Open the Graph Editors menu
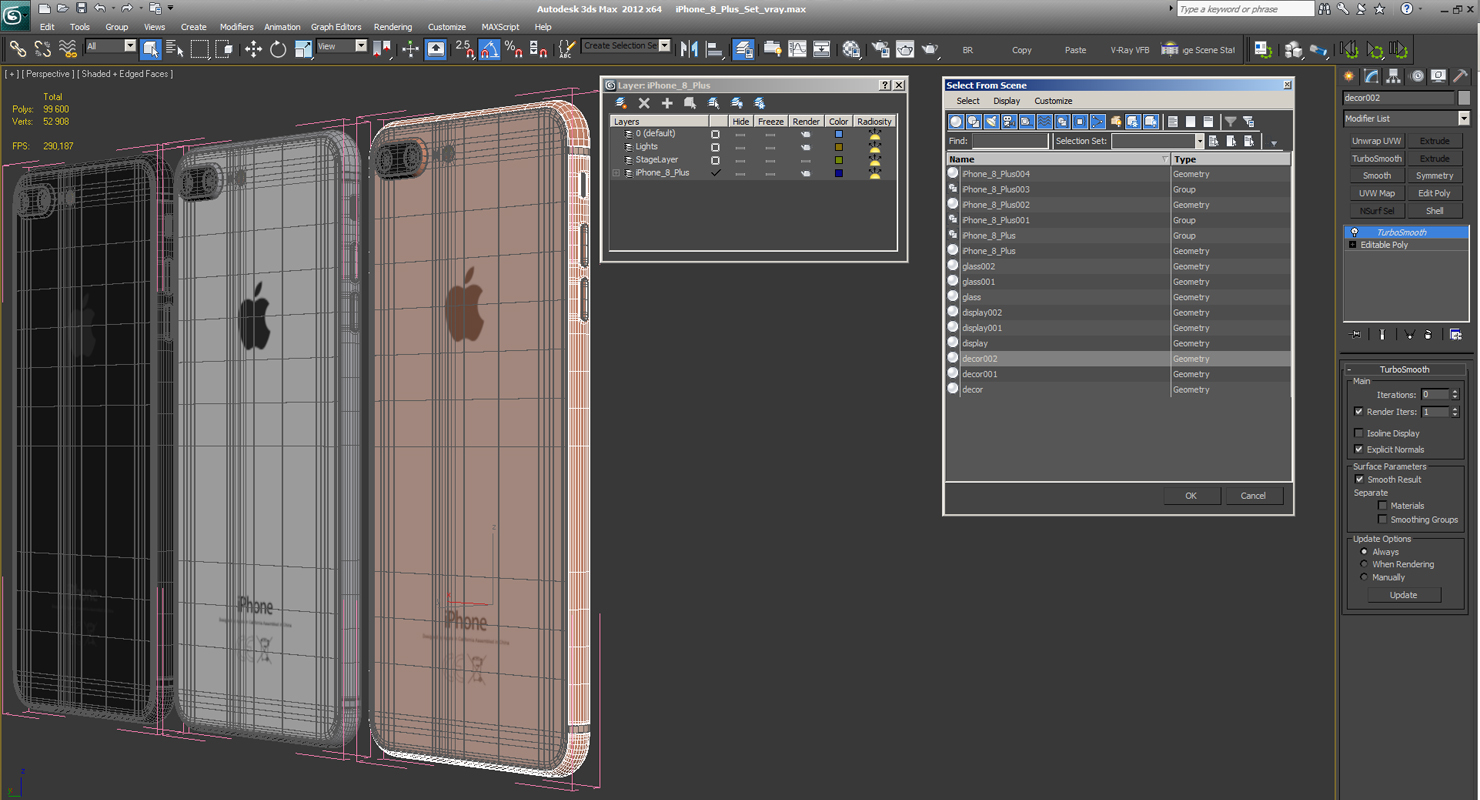This screenshot has height=800, width=1480. [336, 27]
